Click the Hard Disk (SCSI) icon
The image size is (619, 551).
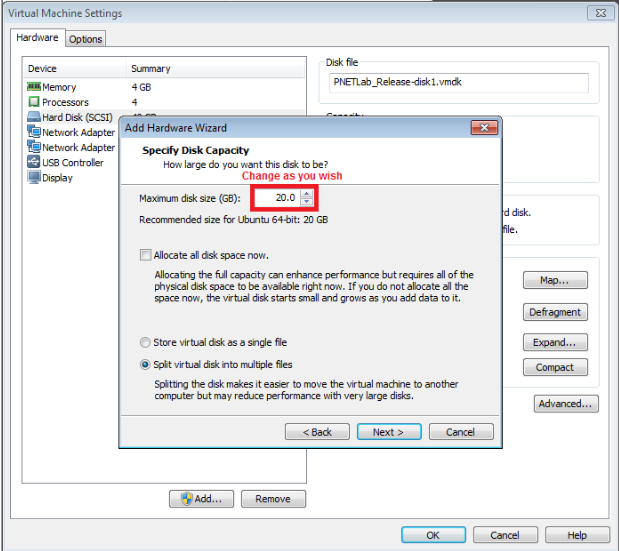click(34, 117)
